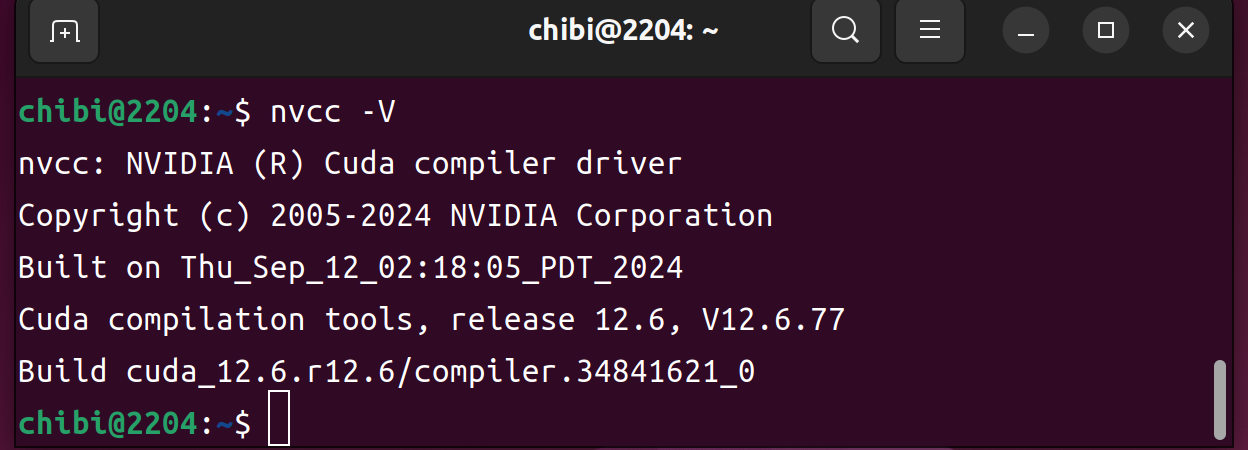Click the "2005-2024" copyright years
This screenshot has height=450, width=1248.
350,216
